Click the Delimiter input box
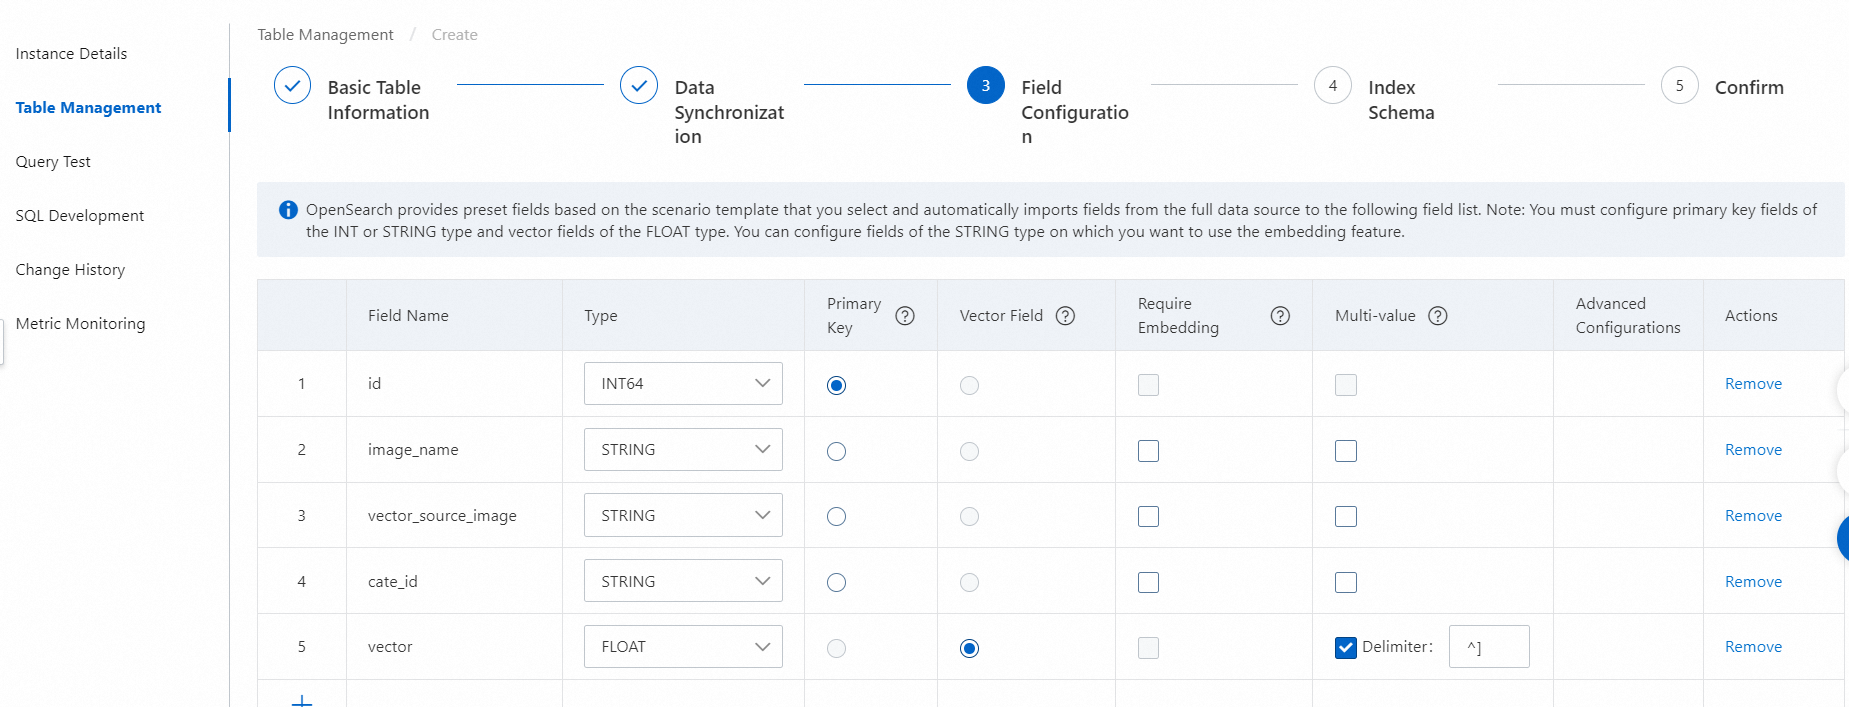Viewport: 1849px width, 707px height. (1489, 647)
